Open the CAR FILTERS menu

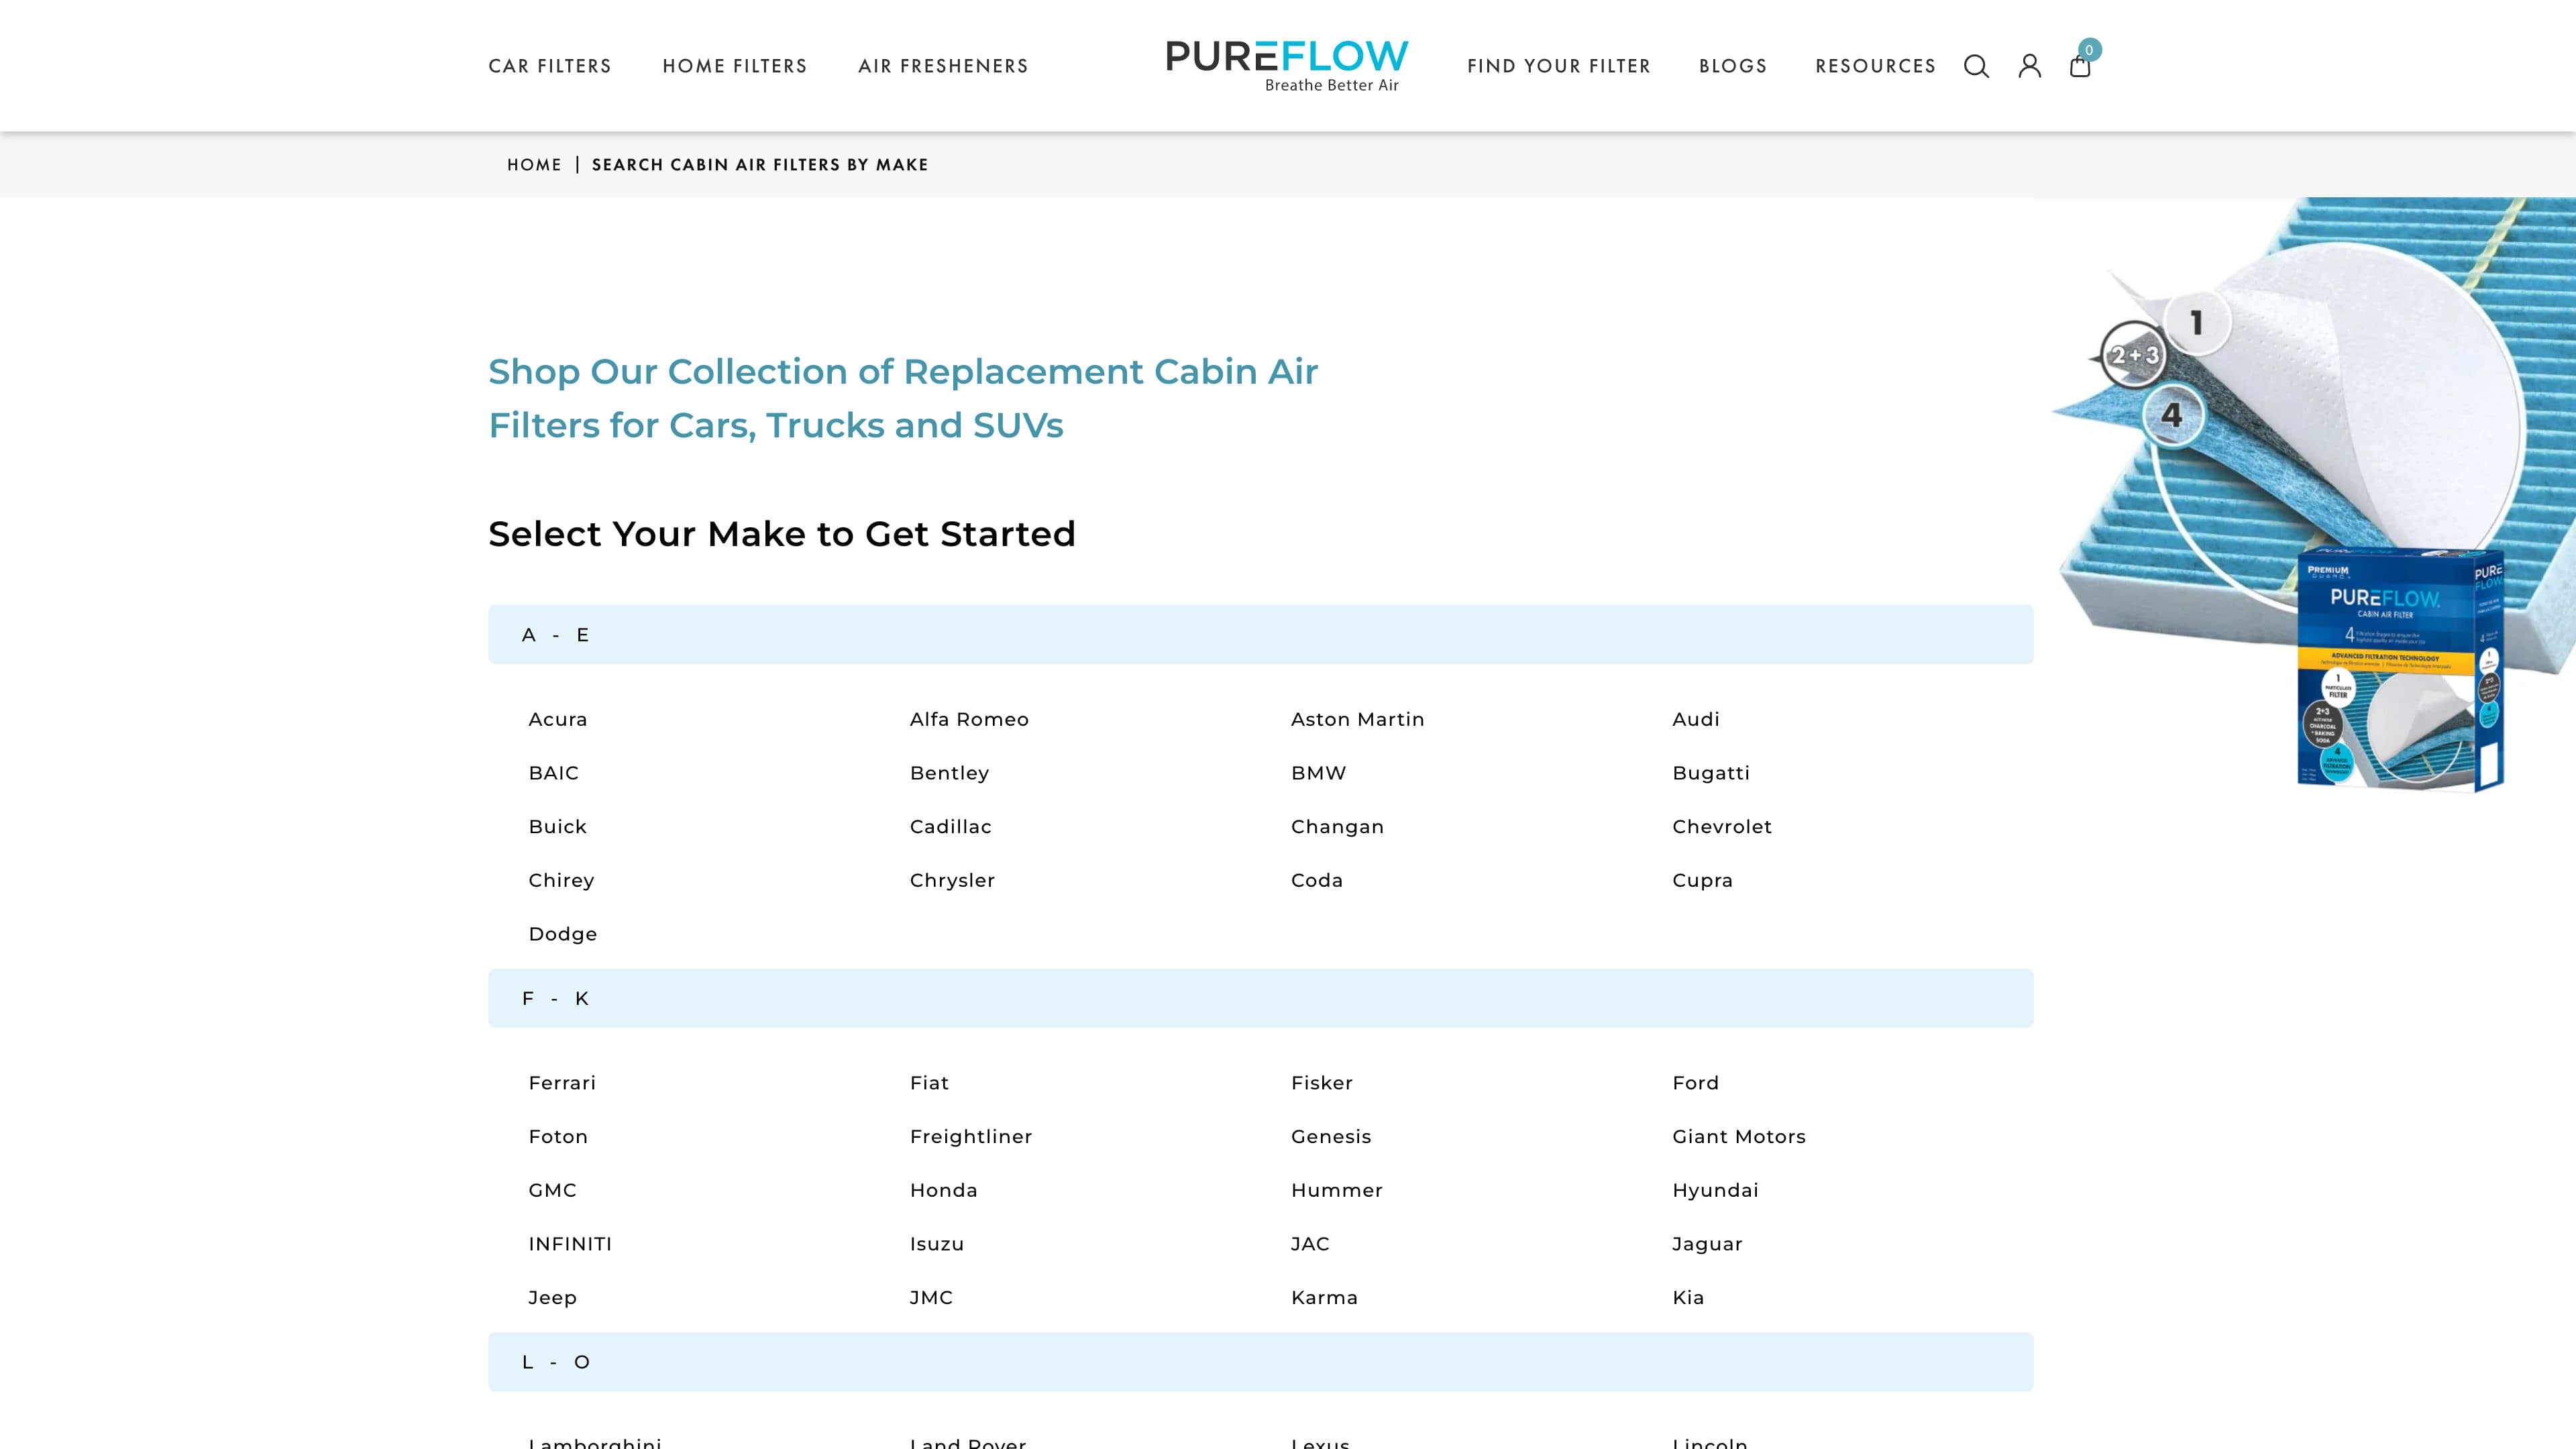[x=550, y=66]
